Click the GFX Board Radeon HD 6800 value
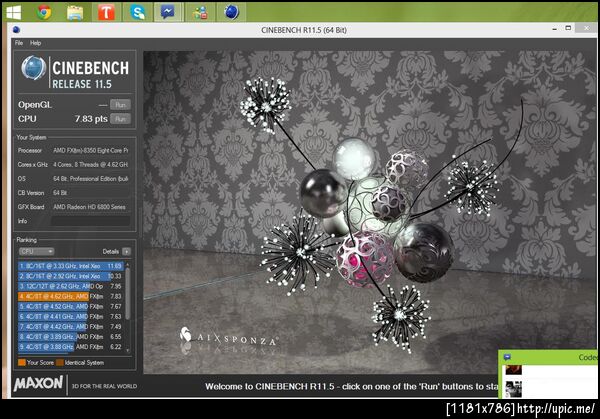Image resolution: width=600 pixels, height=419 pixels. coord(90,207)
